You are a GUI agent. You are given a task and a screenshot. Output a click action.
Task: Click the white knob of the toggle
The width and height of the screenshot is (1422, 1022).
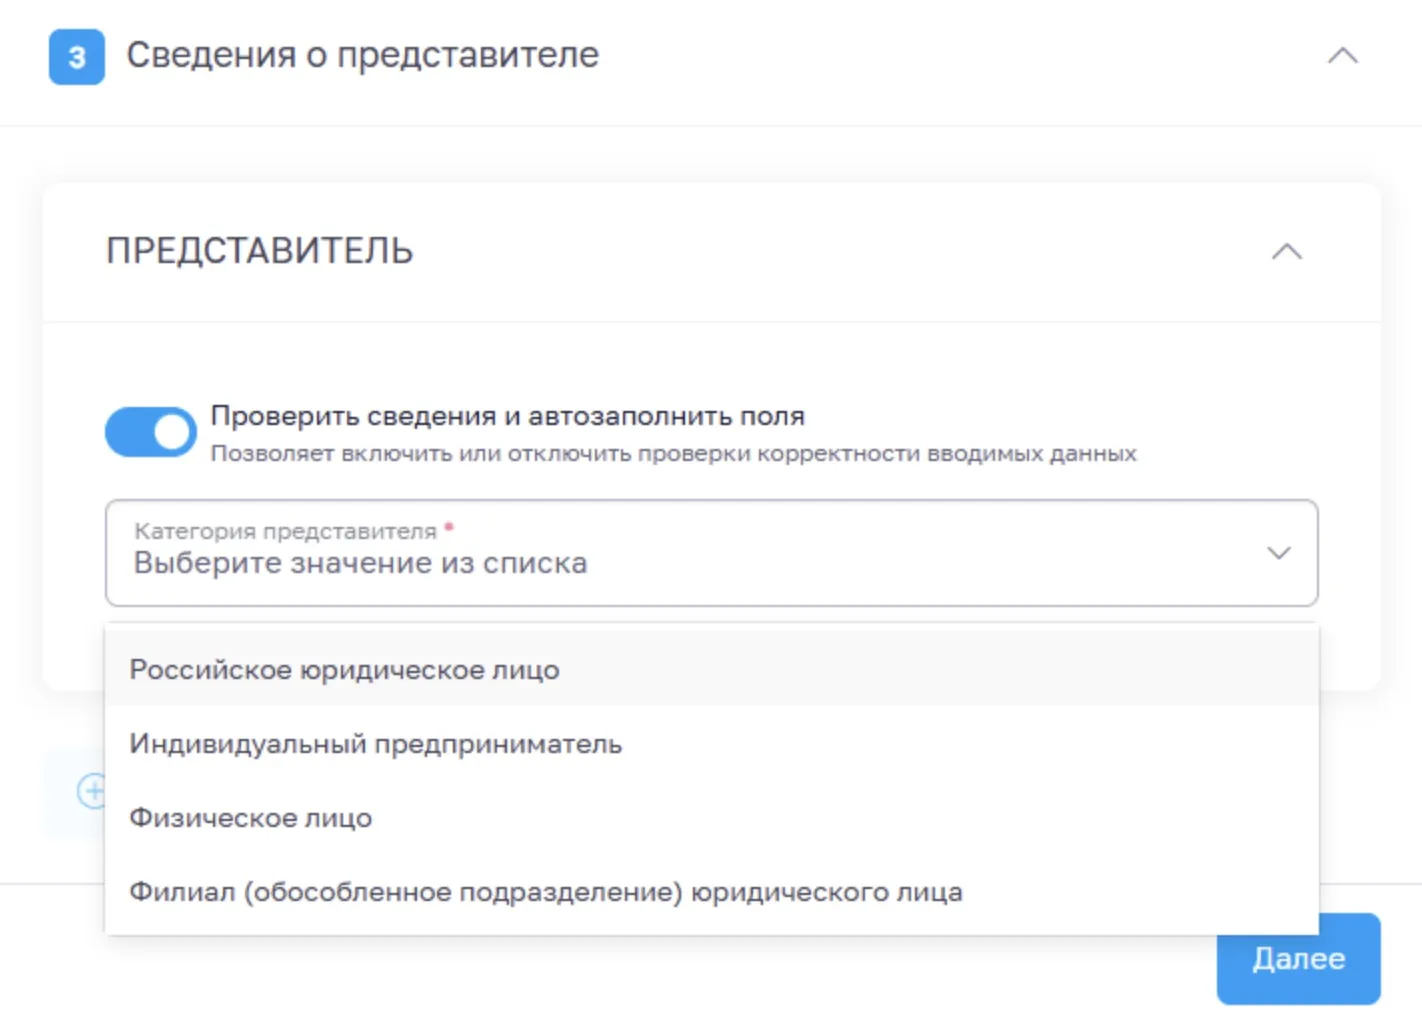(171, 432)
